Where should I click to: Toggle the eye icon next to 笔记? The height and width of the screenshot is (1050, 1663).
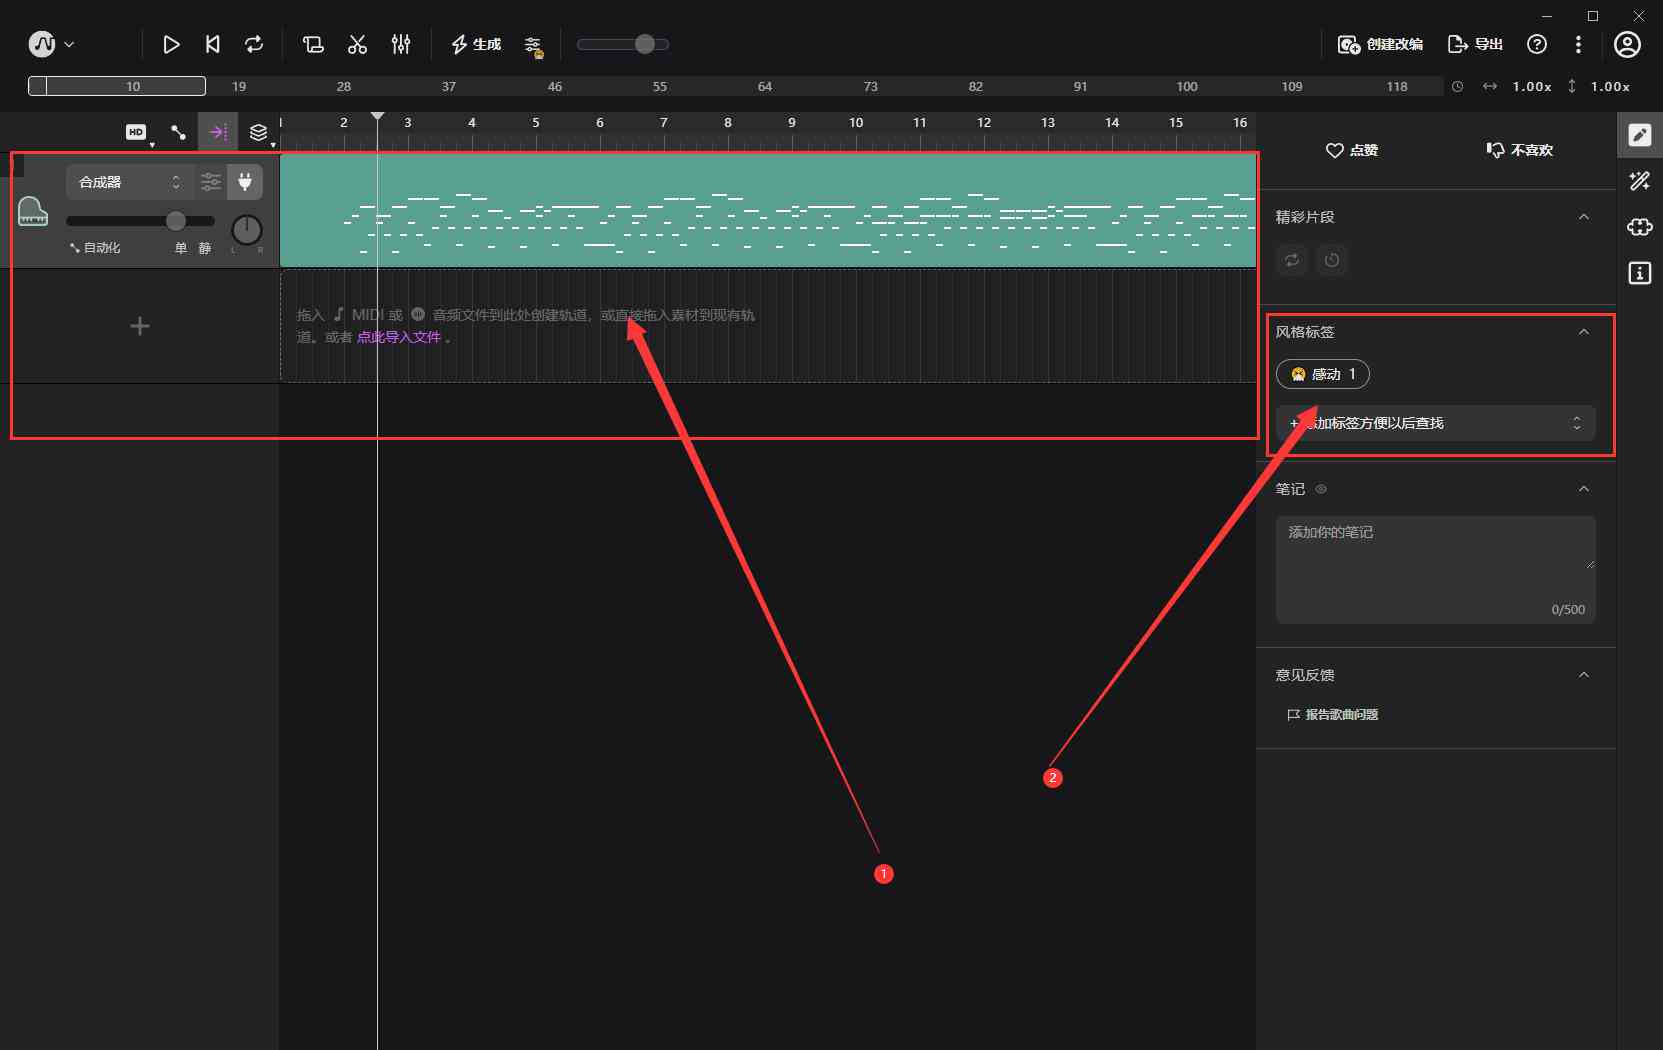[x=1321, y=489]
